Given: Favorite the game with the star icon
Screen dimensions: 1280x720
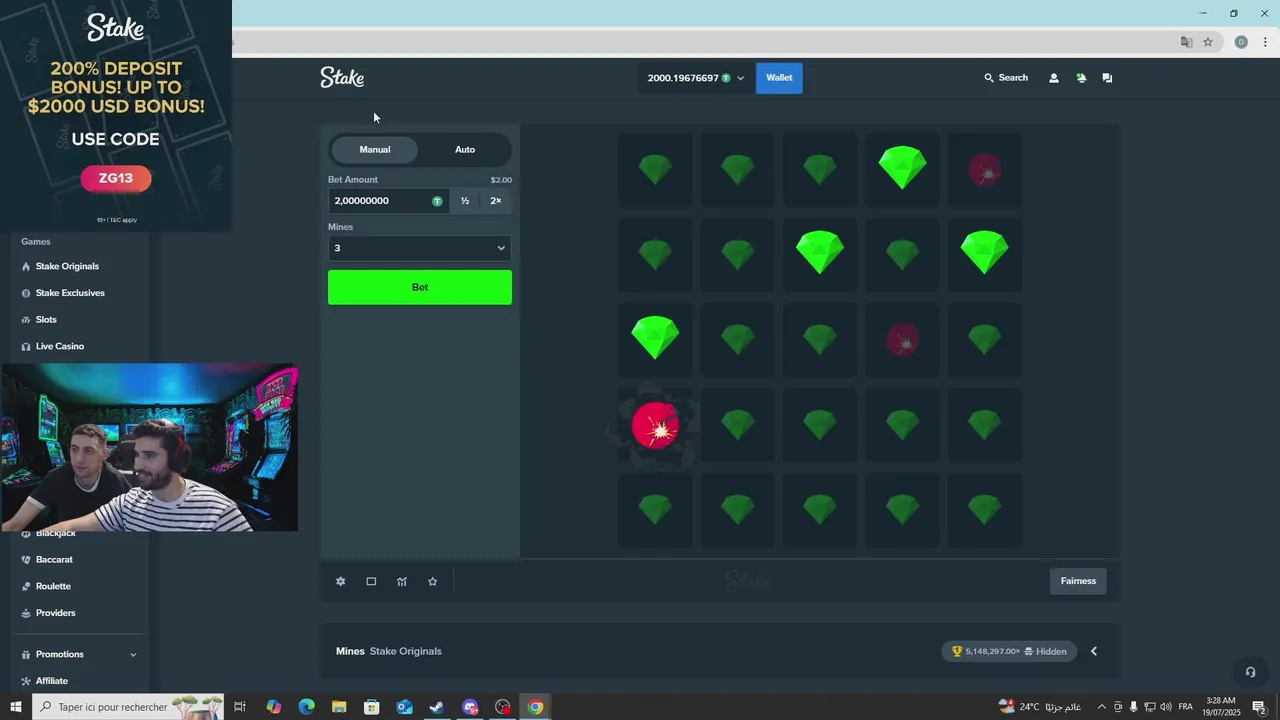Looking at the screenshot, I should (x=433, y=581).
